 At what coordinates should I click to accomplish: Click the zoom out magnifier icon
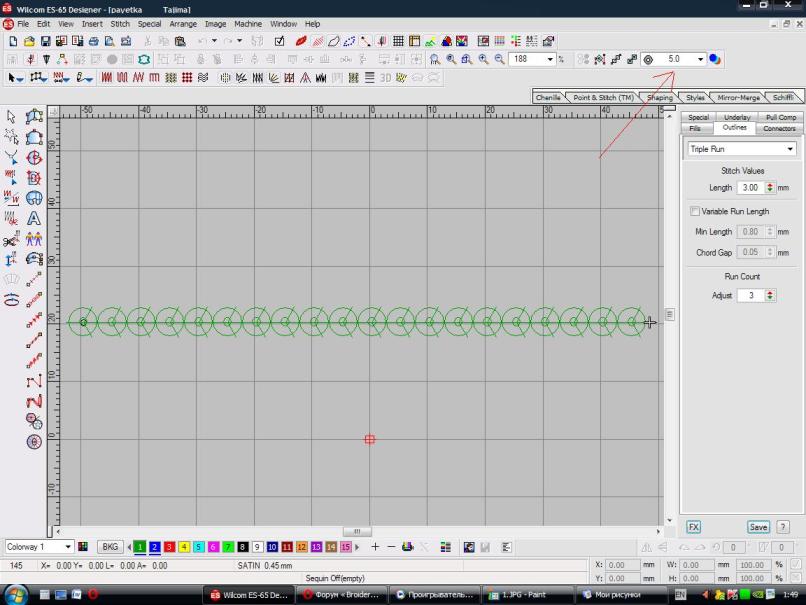499,59
